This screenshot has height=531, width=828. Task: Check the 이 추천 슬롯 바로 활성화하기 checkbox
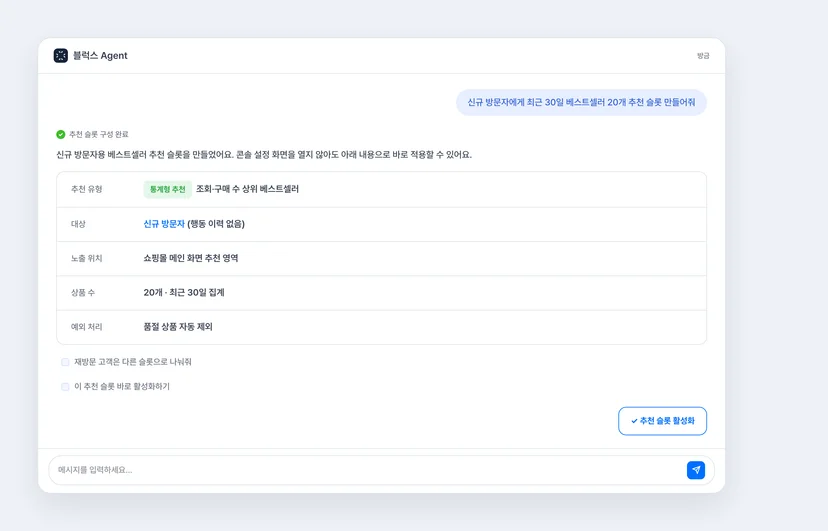65,387
